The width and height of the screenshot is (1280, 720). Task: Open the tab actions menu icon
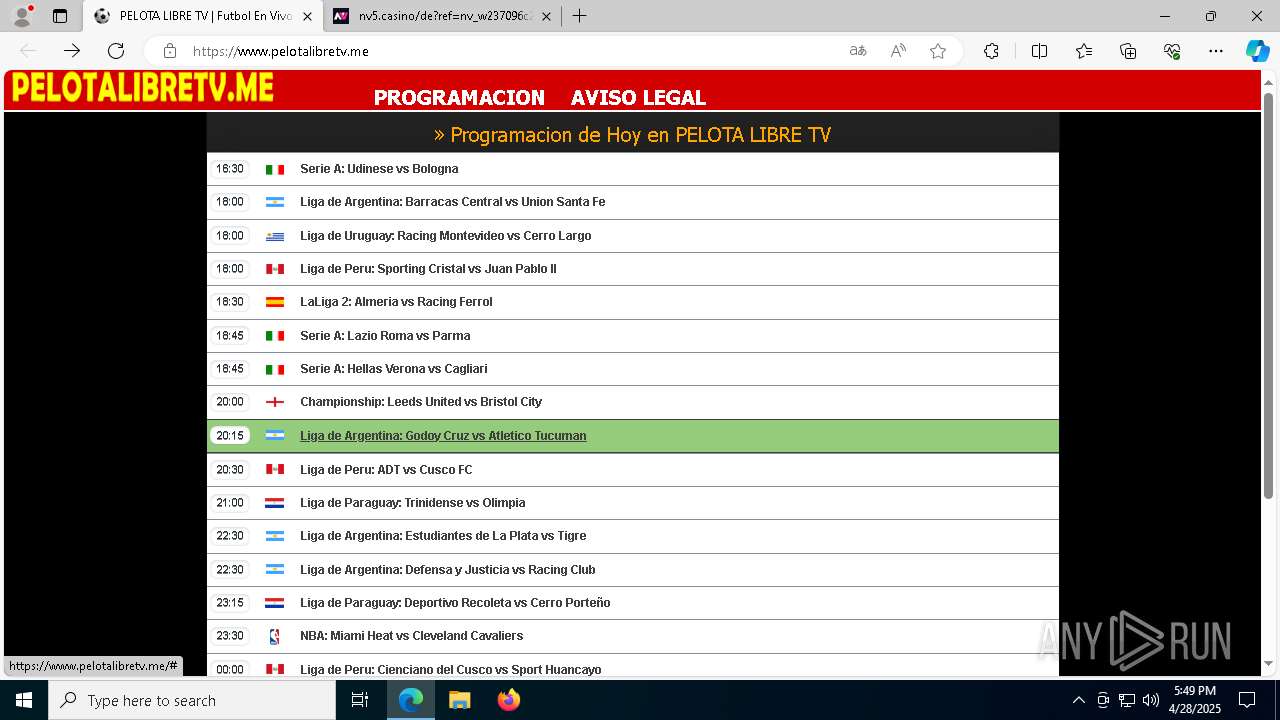(60, 16)
